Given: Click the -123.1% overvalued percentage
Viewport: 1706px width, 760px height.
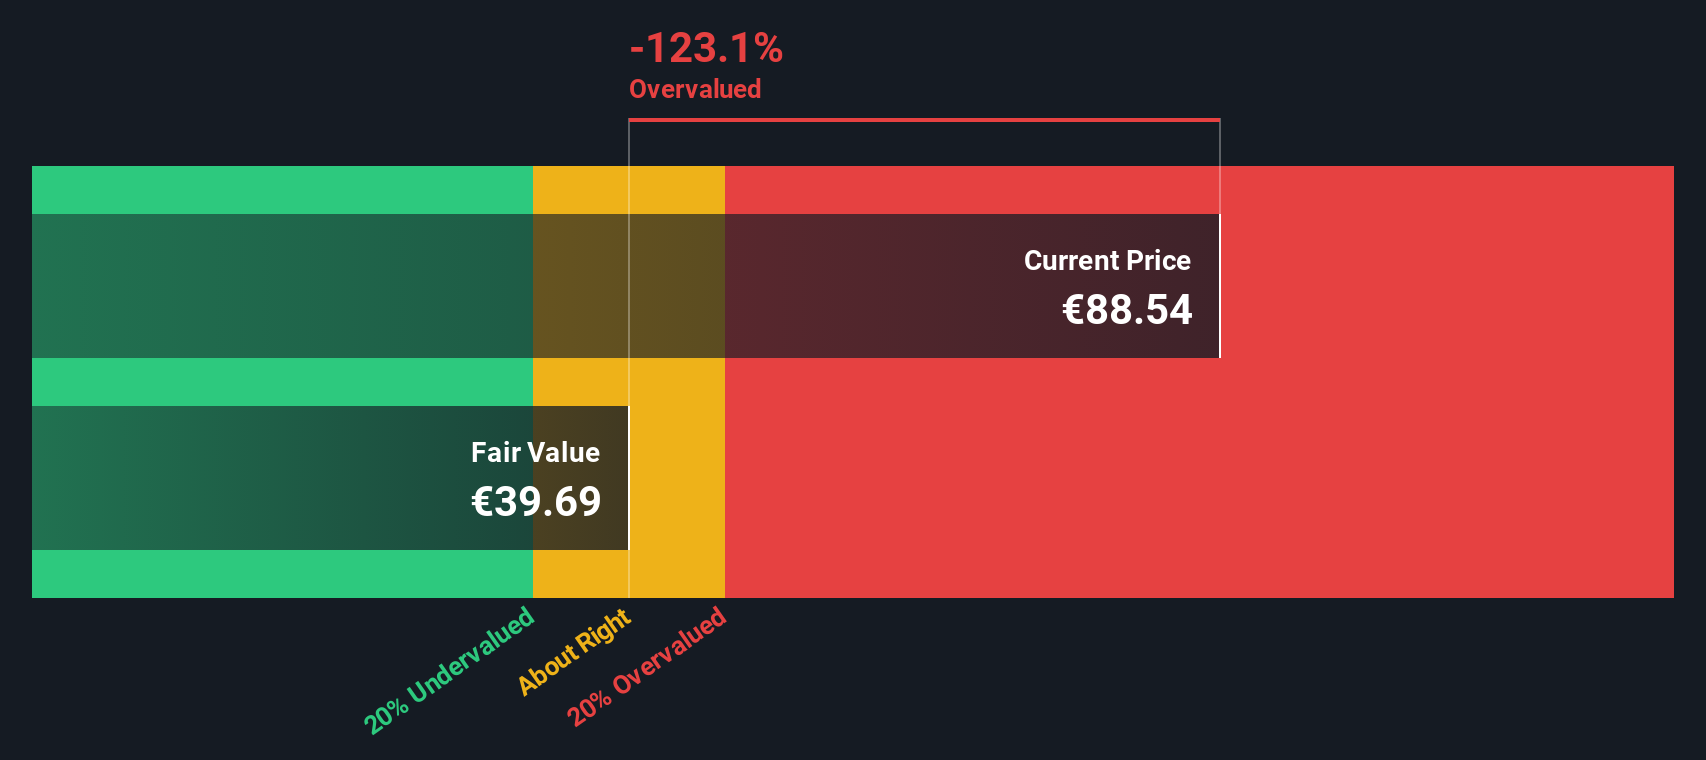Looking at the screenshot, I should pyautogui.click(x=706, y=48).
